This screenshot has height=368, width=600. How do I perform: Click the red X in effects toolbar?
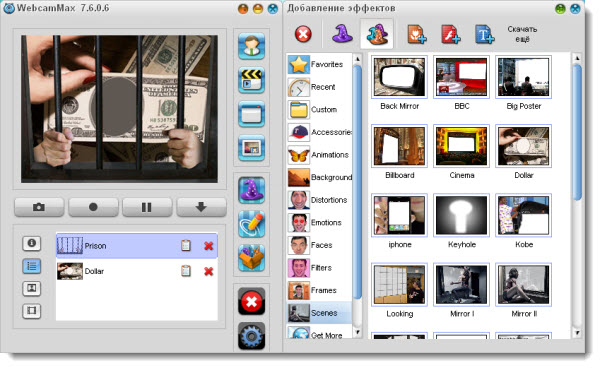[303, 34]
